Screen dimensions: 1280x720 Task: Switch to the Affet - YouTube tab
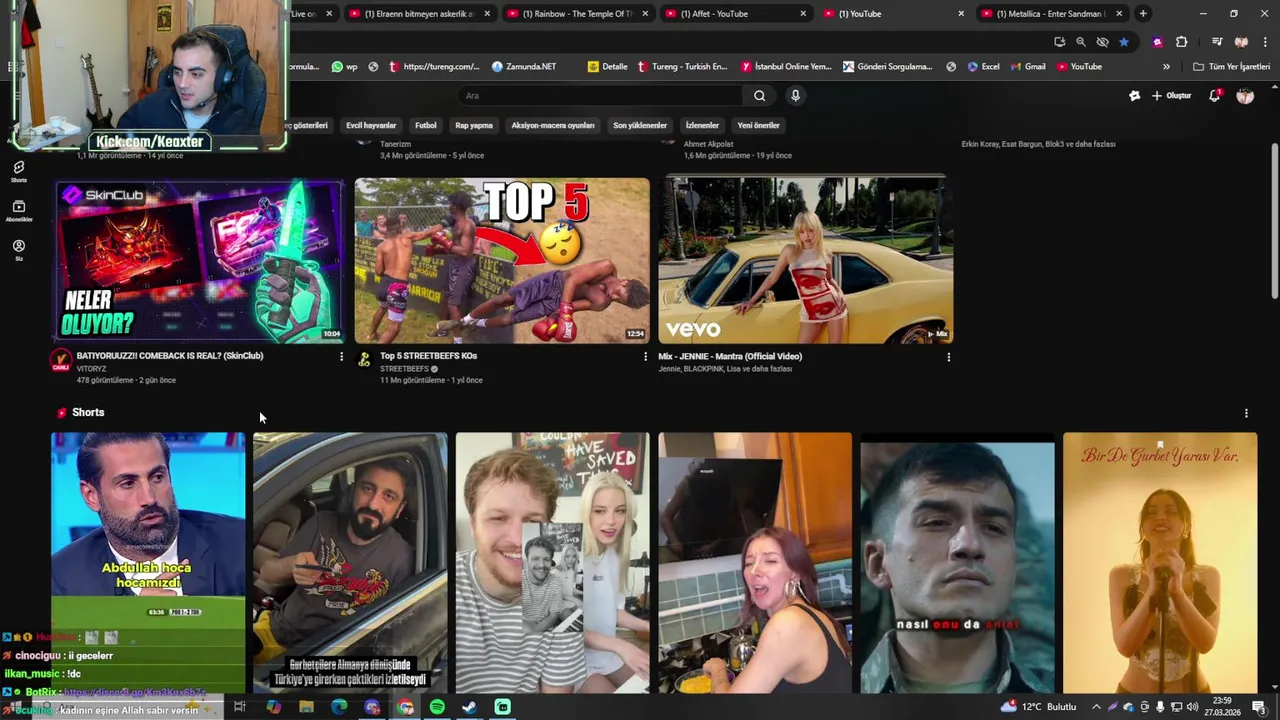coord(733,14)
